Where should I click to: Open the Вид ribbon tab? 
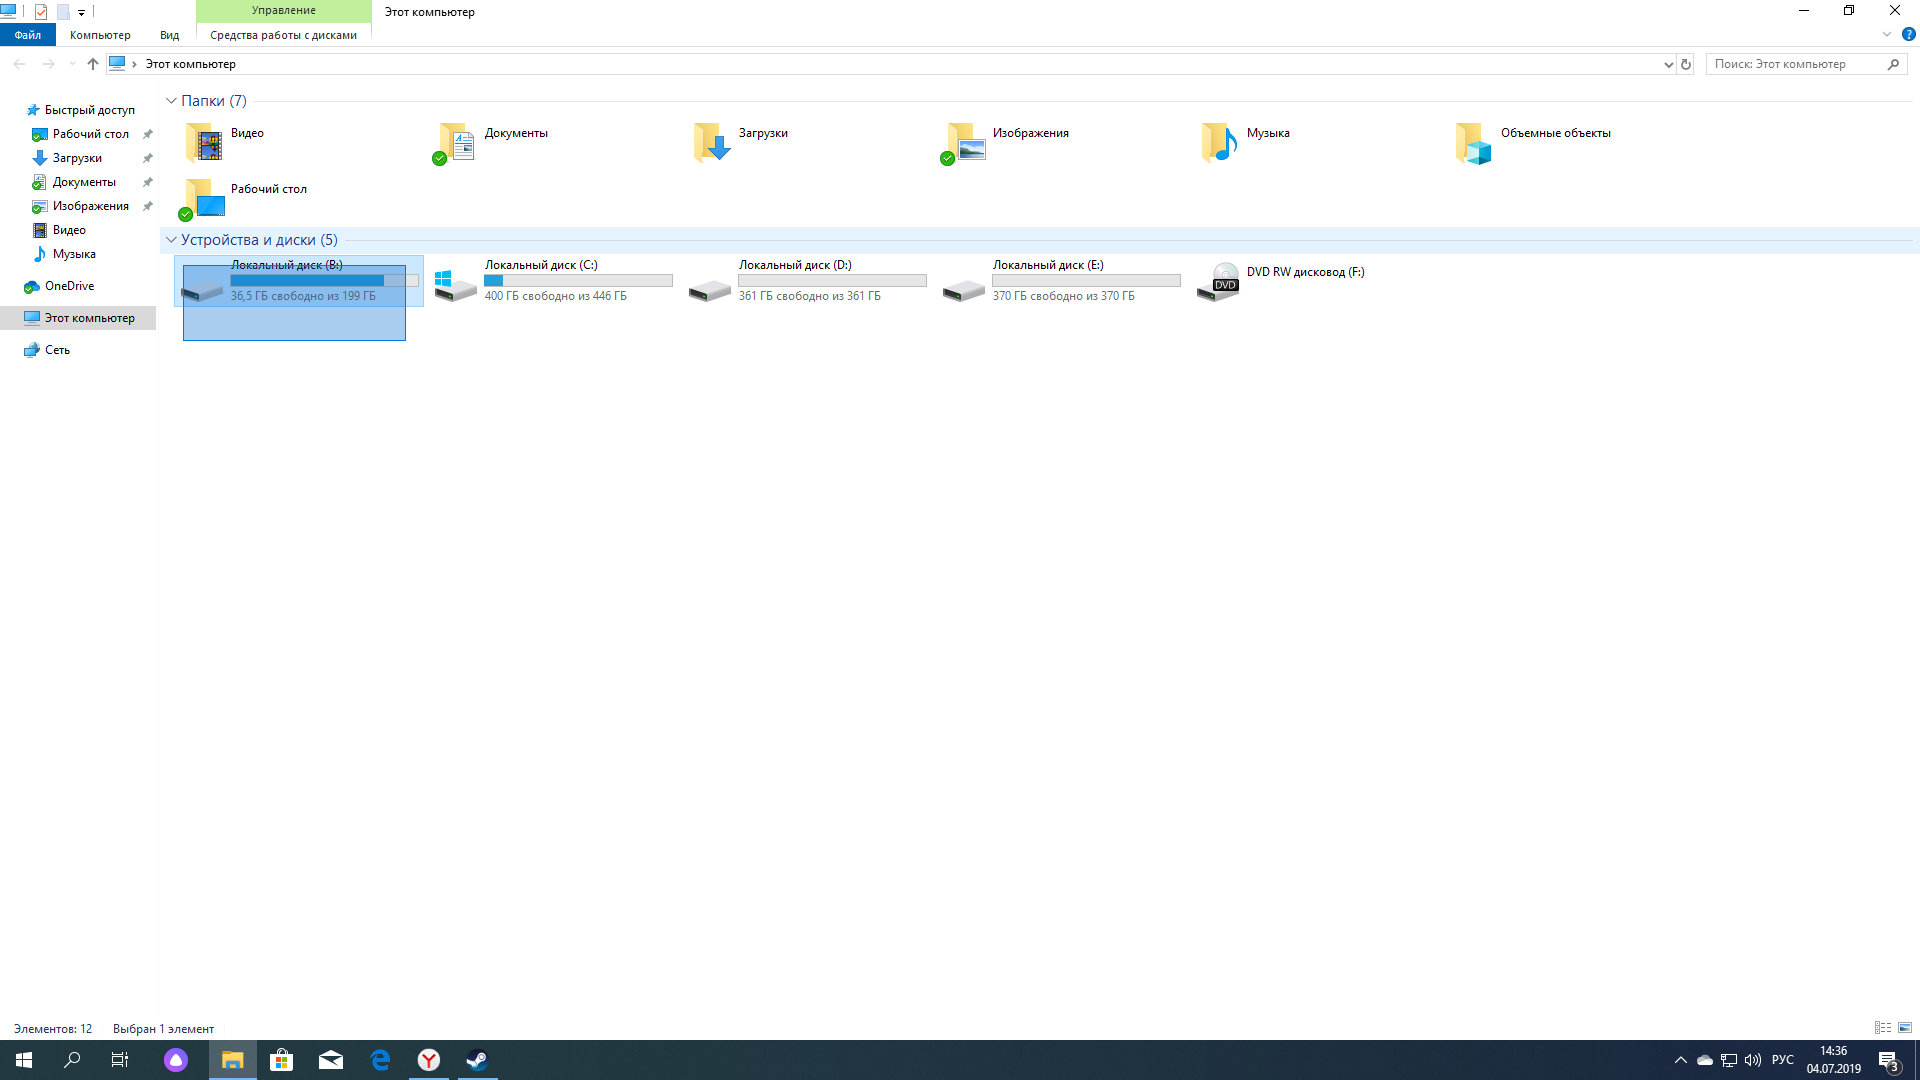pos(170,35)
